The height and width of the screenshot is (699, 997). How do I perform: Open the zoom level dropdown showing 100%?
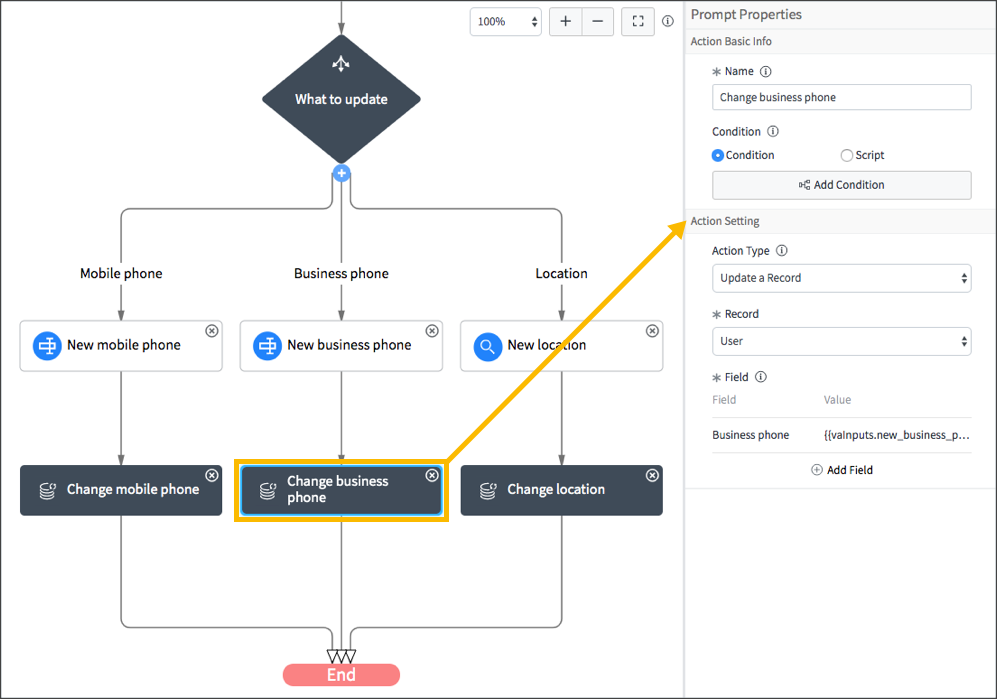pyautogui.click(x=505, y=21)
